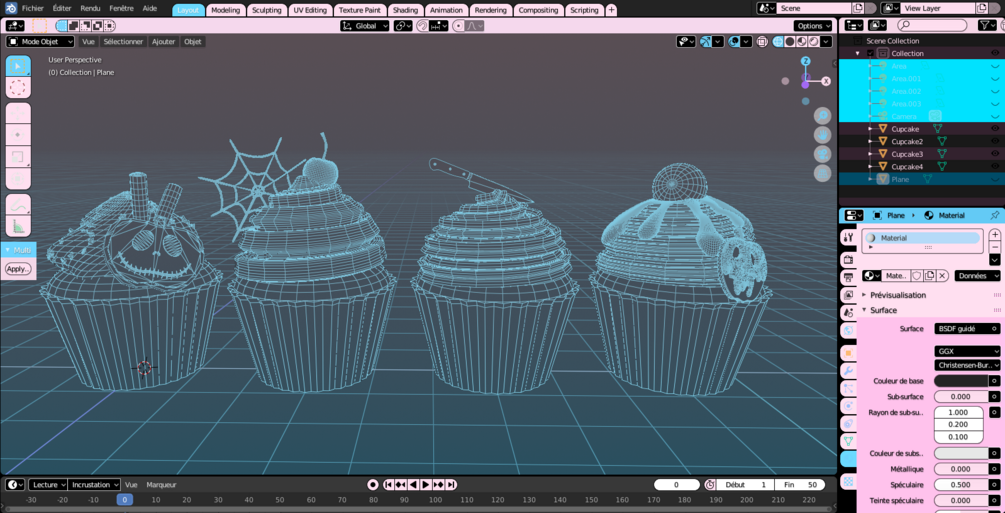Click the viewport zoom magnifier icon
Image resolution: width=1005 pixels, height=513 pixels.
point(823,116)
